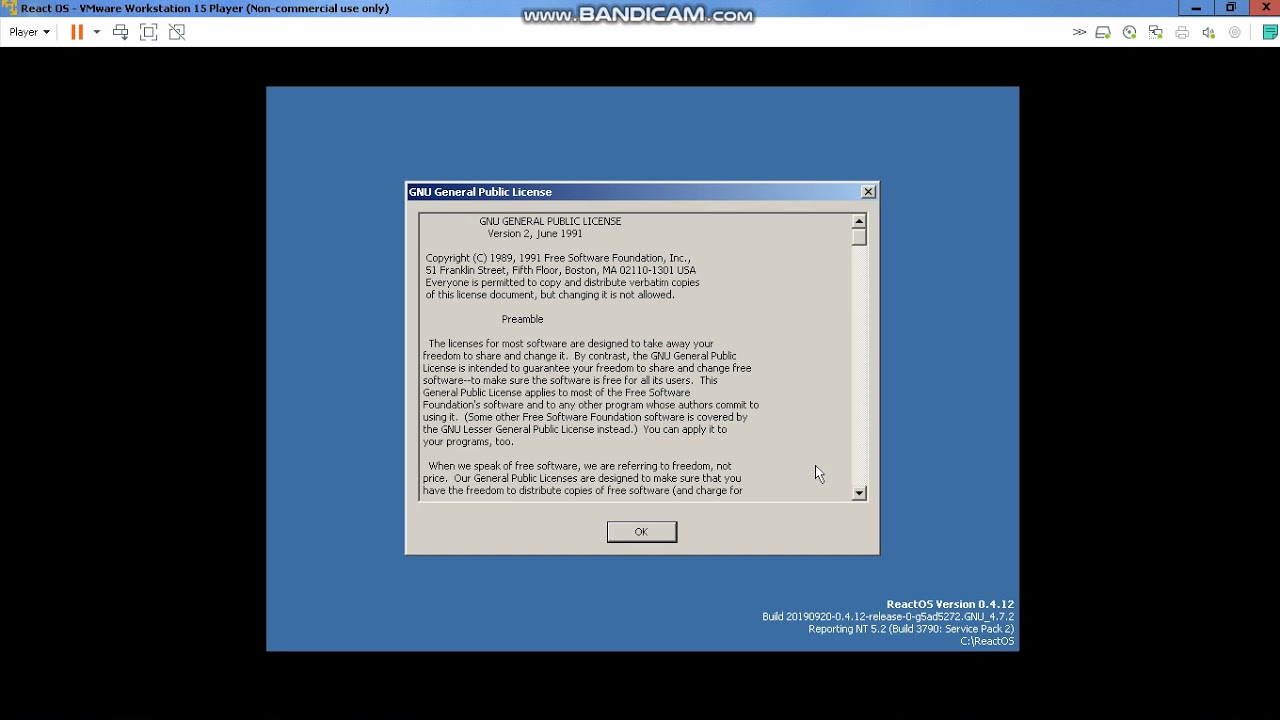Image resolution: width=1280 pixels, height=720 pixels.
Task: Click the license scrollbar down arrow
Action: click(859, 493)
